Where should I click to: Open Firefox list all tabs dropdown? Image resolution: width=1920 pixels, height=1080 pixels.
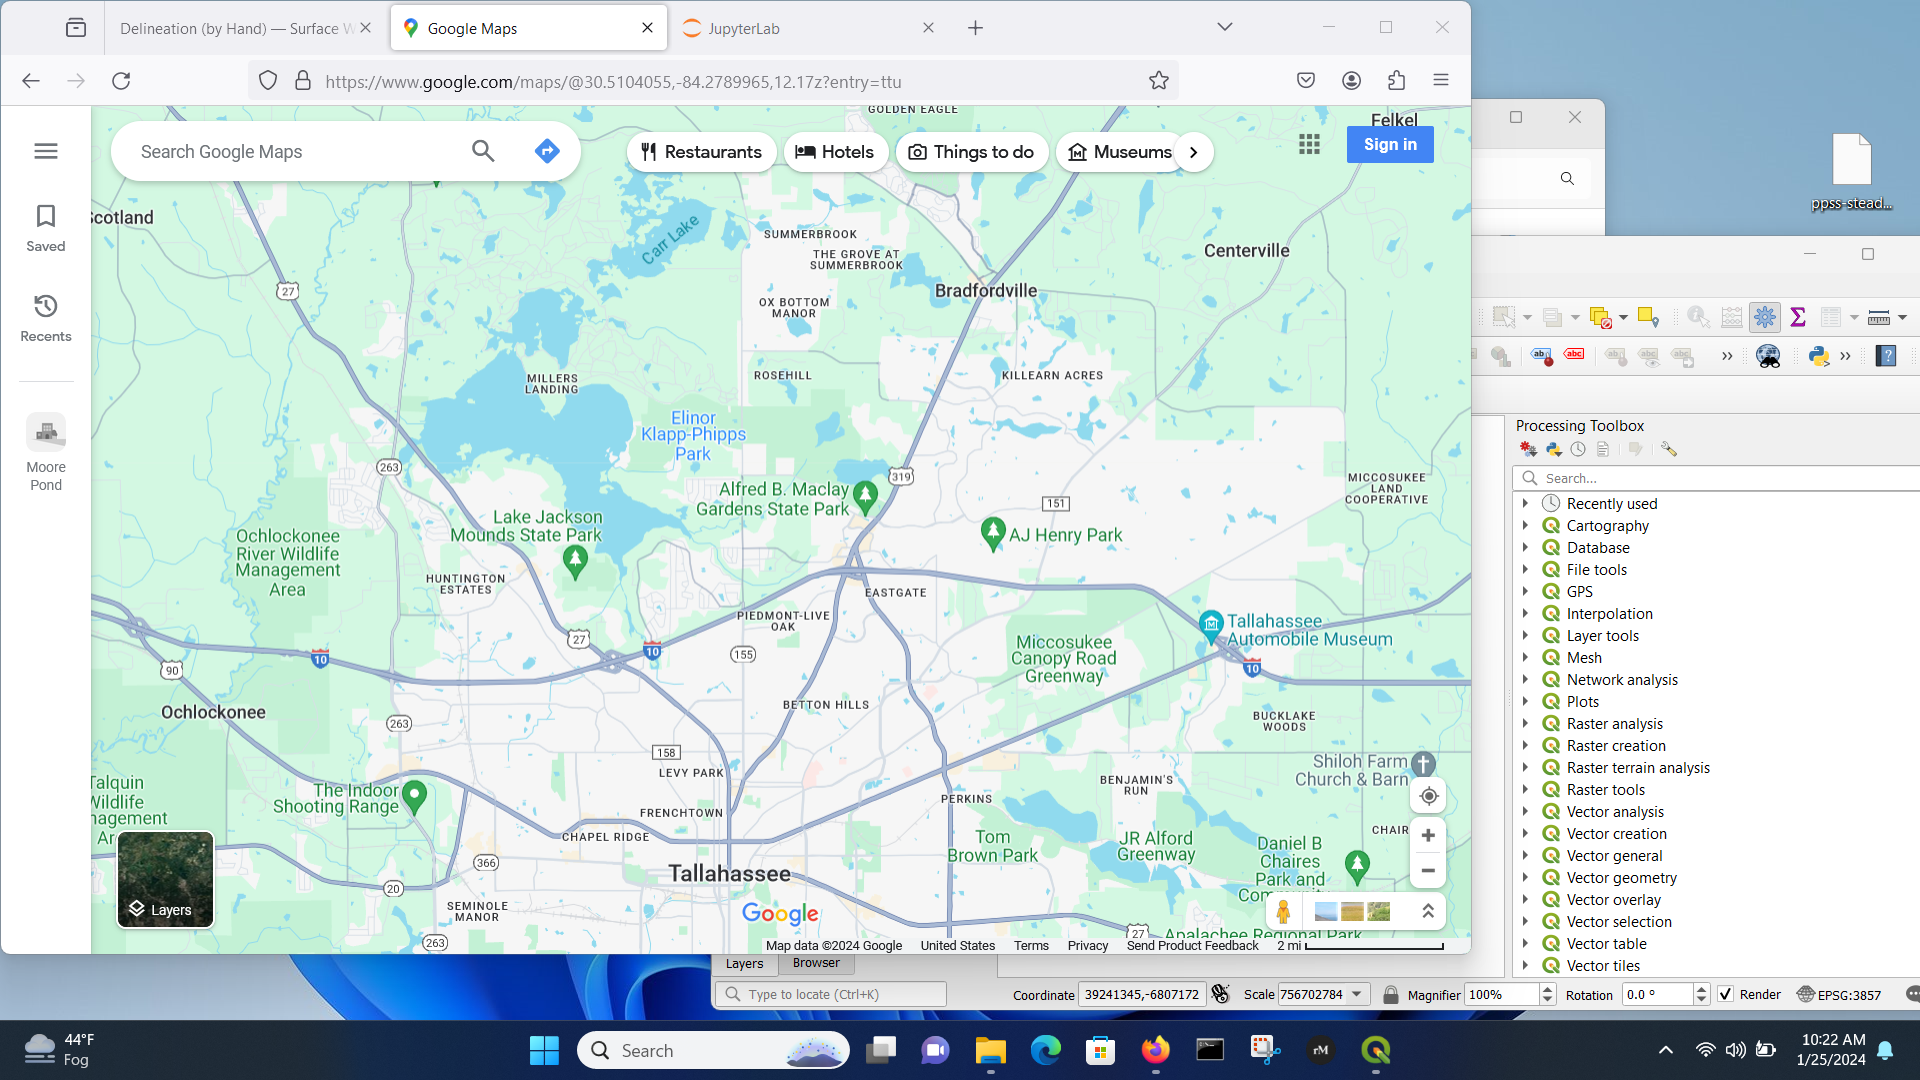(1224, 27)
